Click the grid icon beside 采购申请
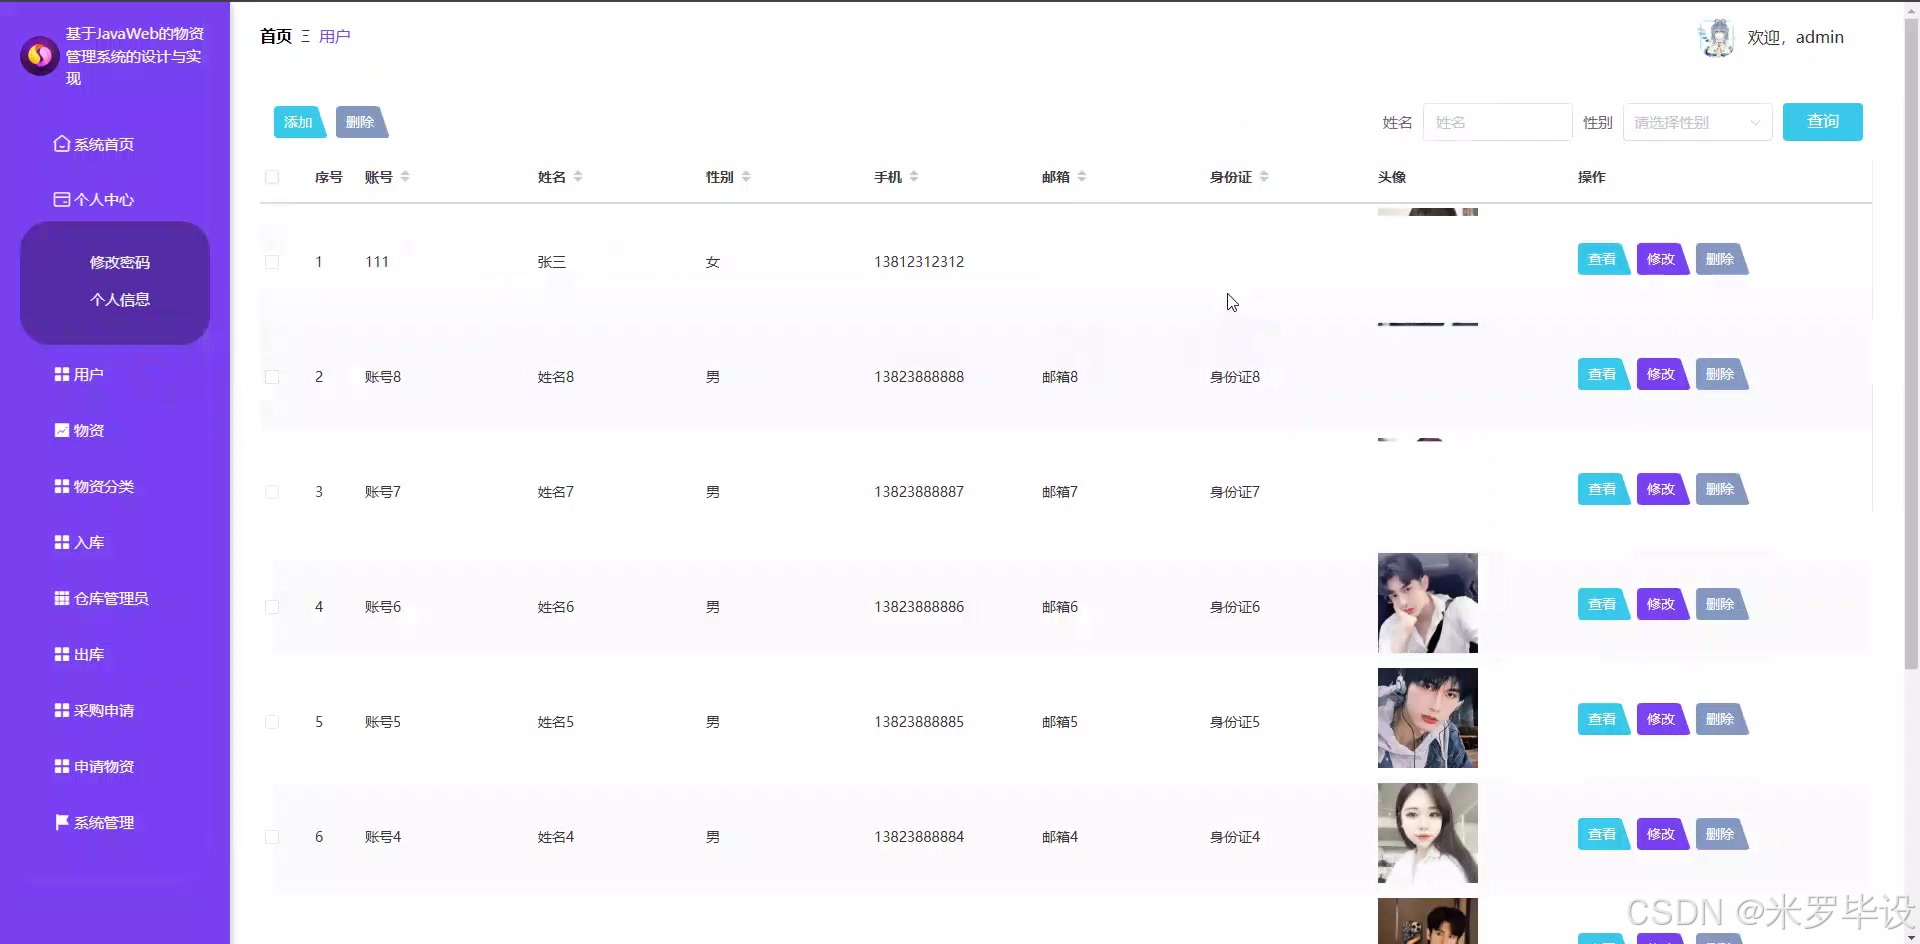The image size is (1920, 944). coord(62,710)
